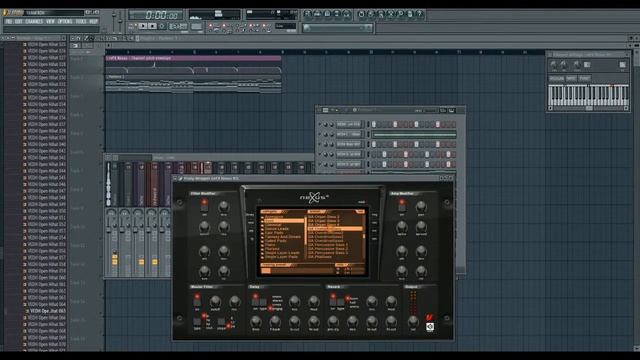The image size is (640, 360).
Task: Toggle green mute LED of third sequencer channel
Action: click(x=320, y=144)
